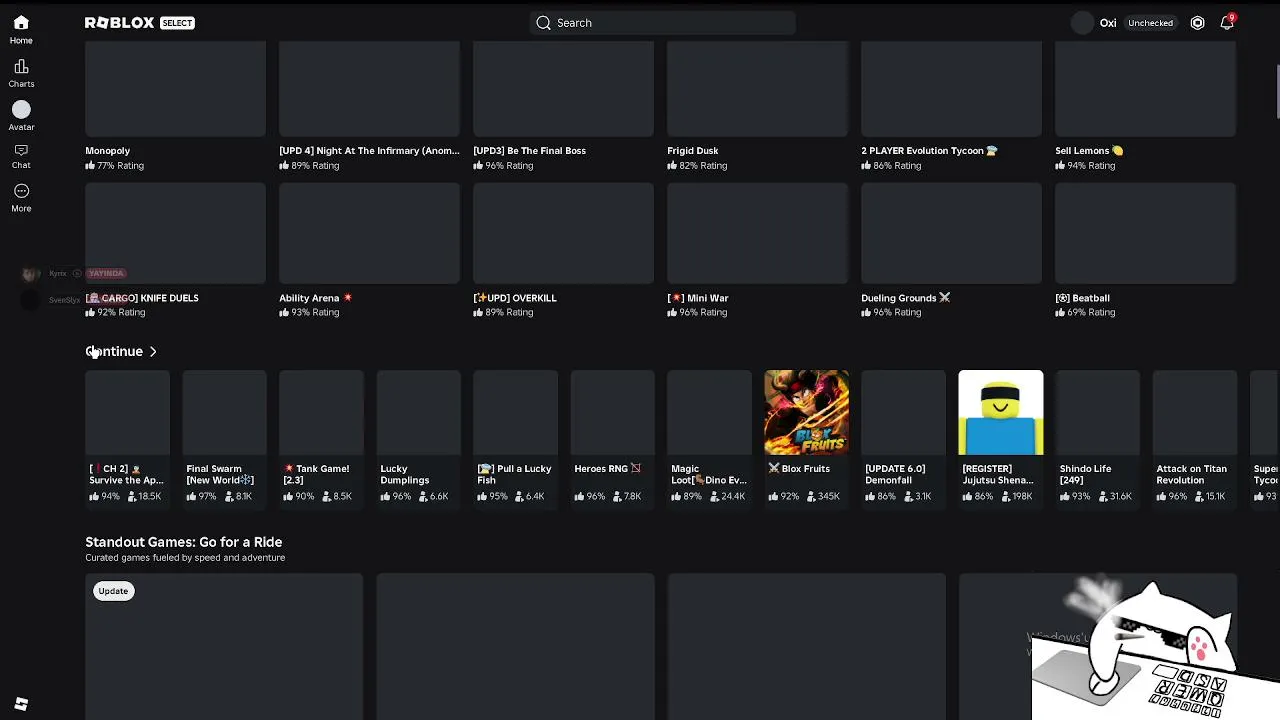Open the Continue section heading
This screenshot has width=1280, height=720.
(114, 351)
